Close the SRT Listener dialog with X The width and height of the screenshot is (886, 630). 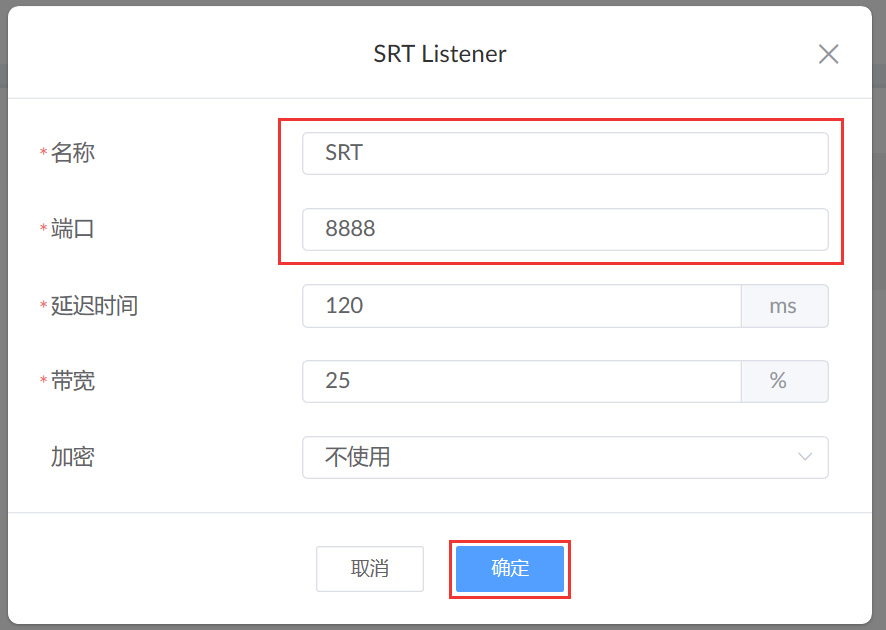828,54
